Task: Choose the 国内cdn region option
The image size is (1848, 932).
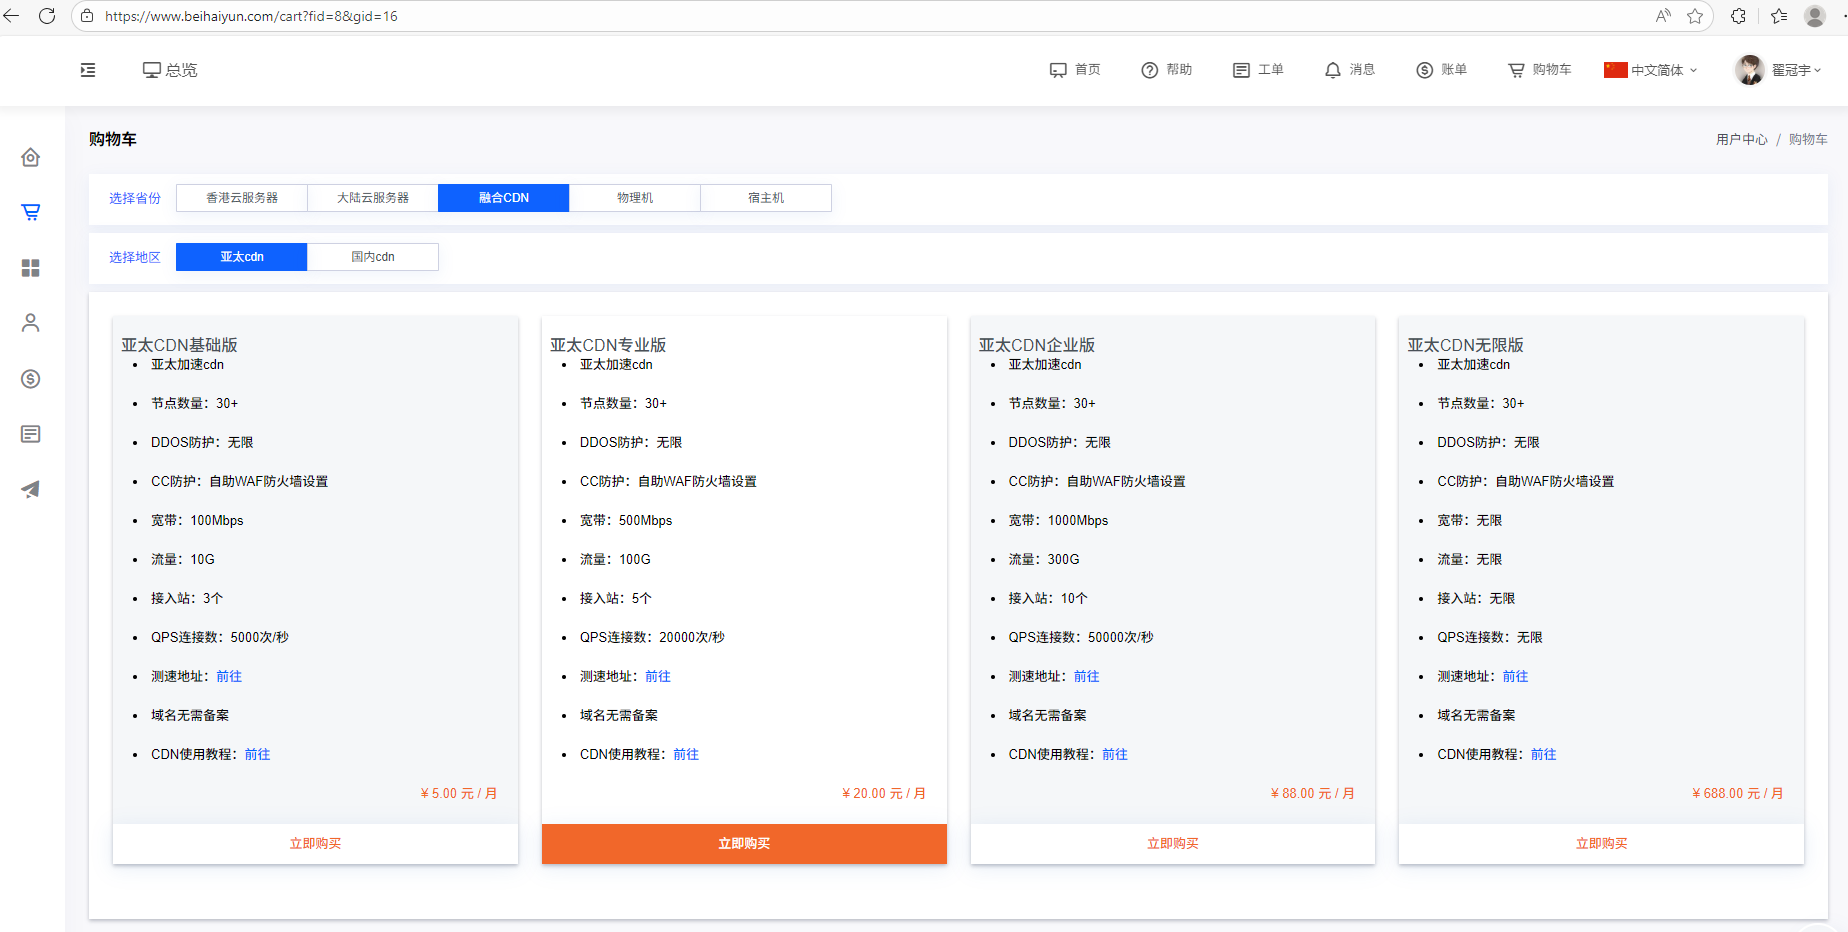Action: pyautogui.click(x=373, y=257)
